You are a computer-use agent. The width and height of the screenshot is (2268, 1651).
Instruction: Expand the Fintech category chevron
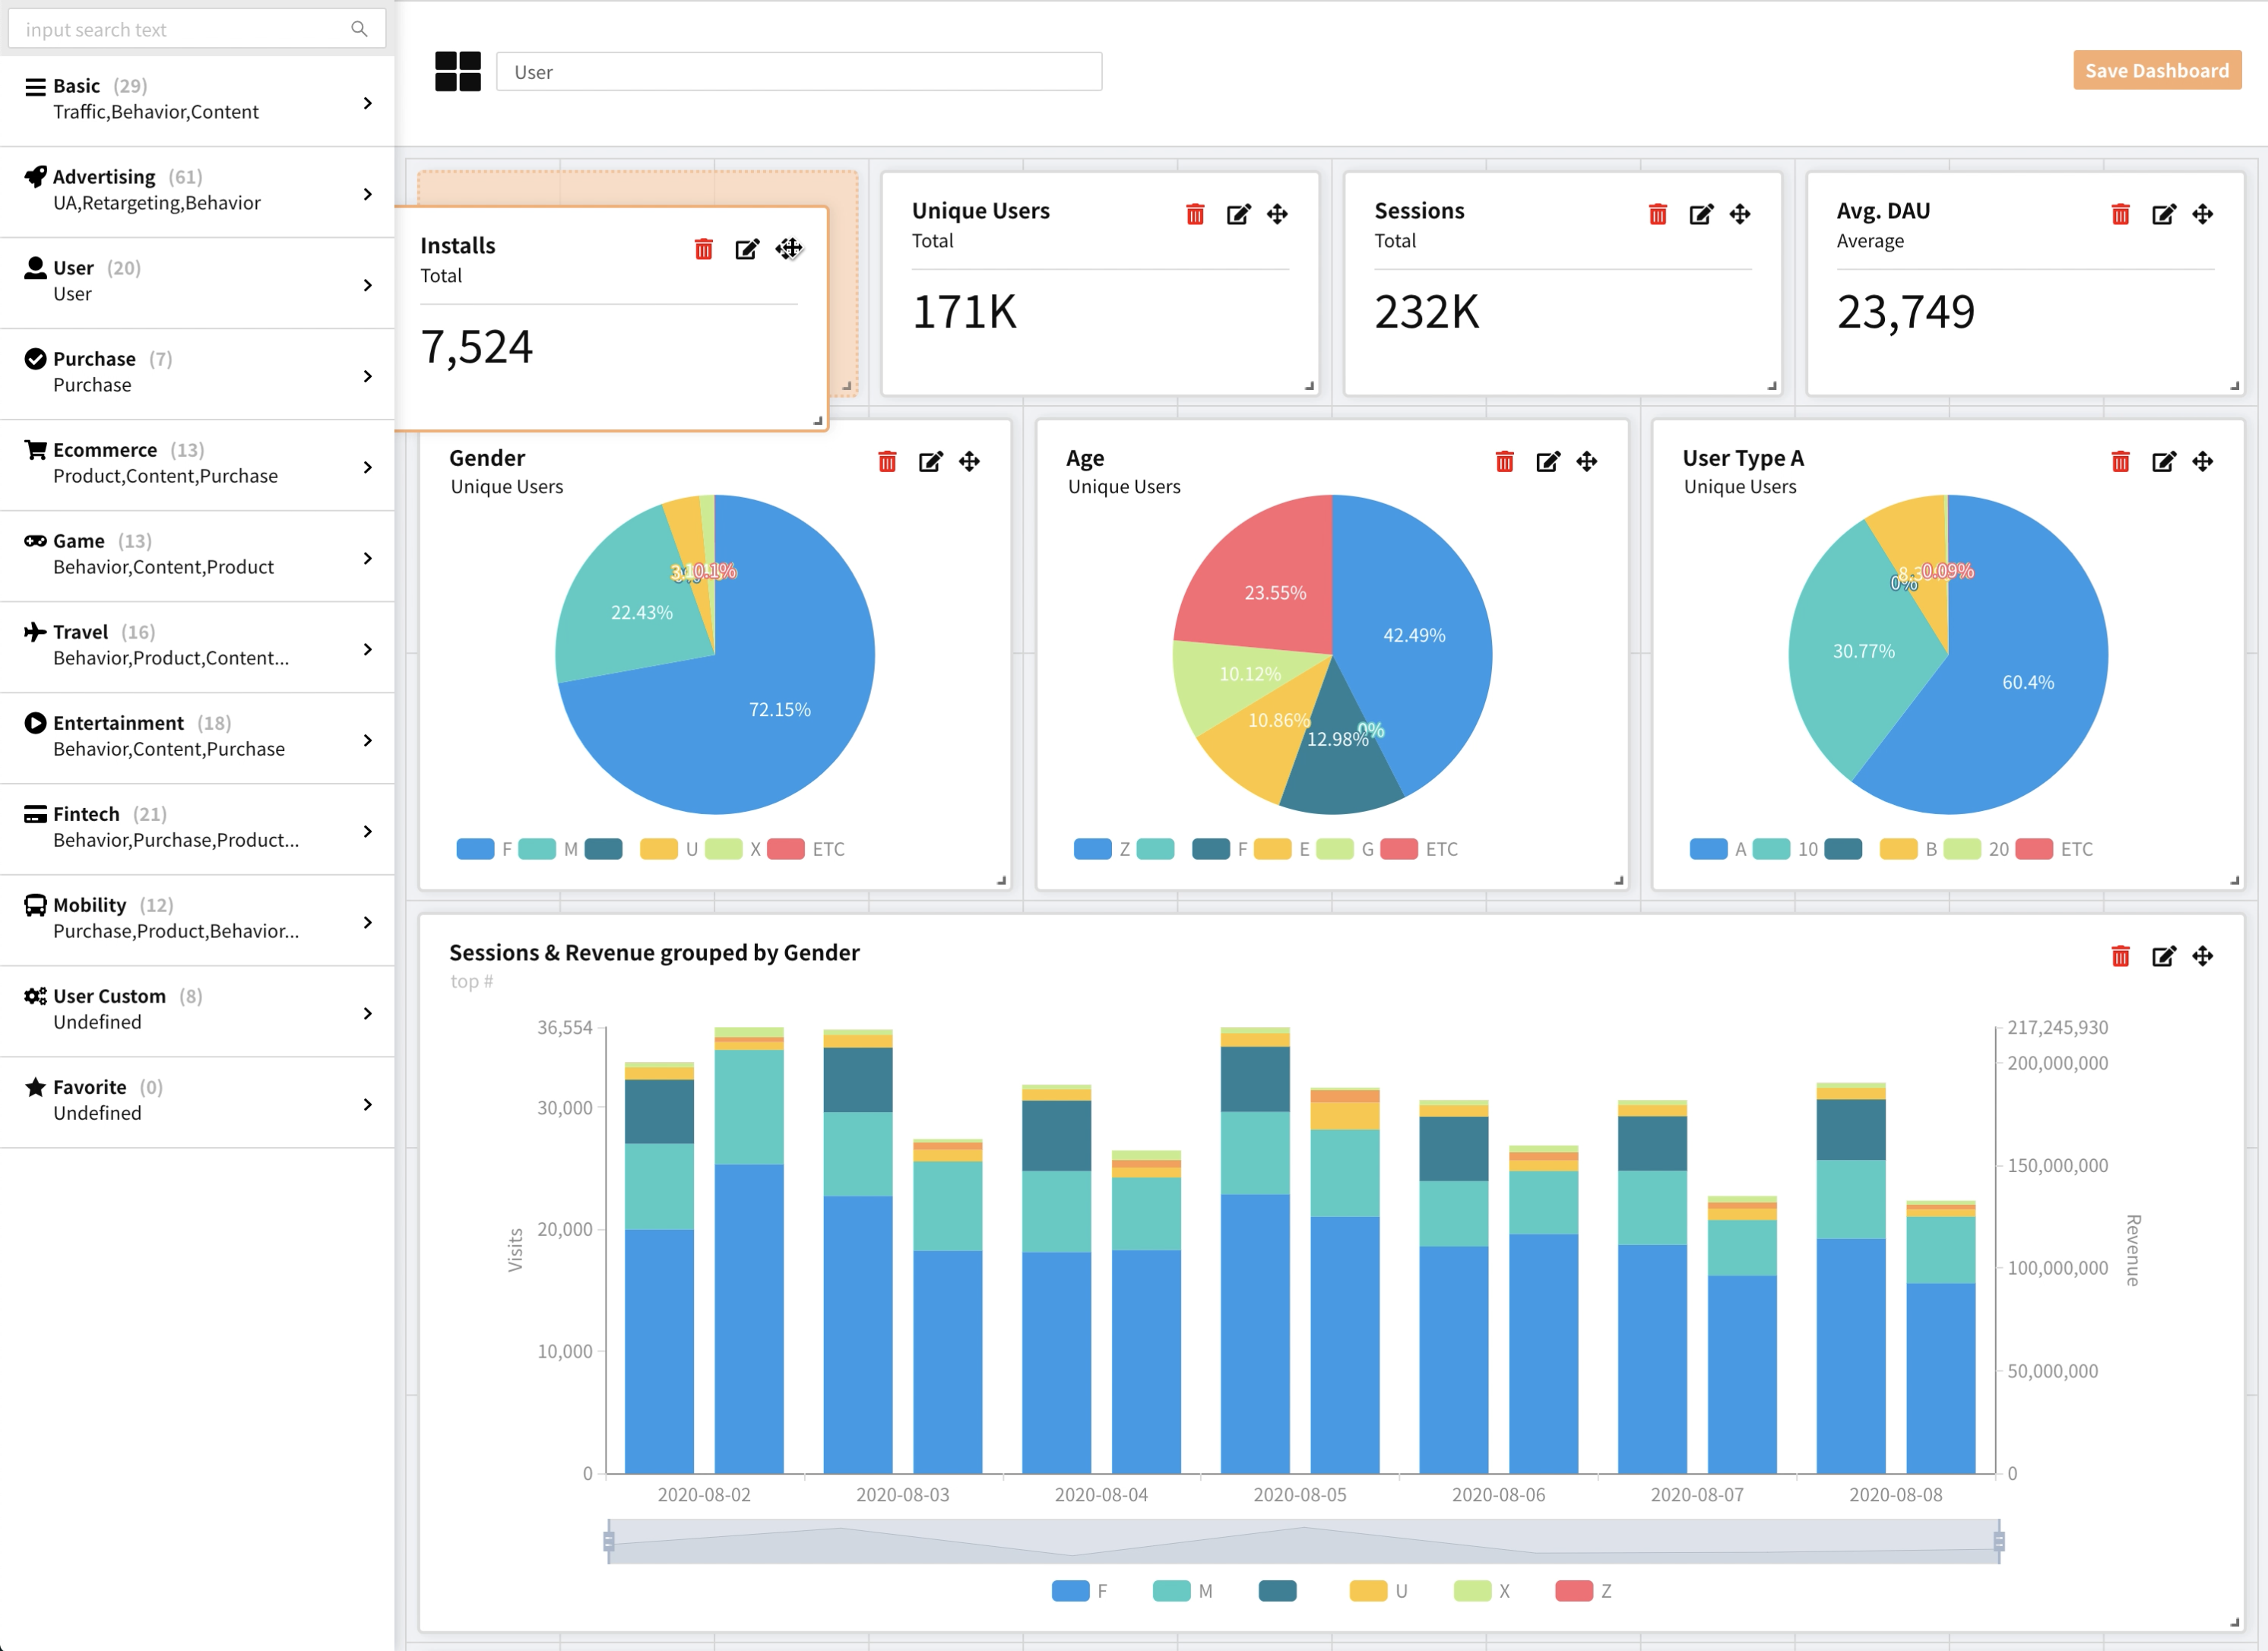tap(367, 831)
